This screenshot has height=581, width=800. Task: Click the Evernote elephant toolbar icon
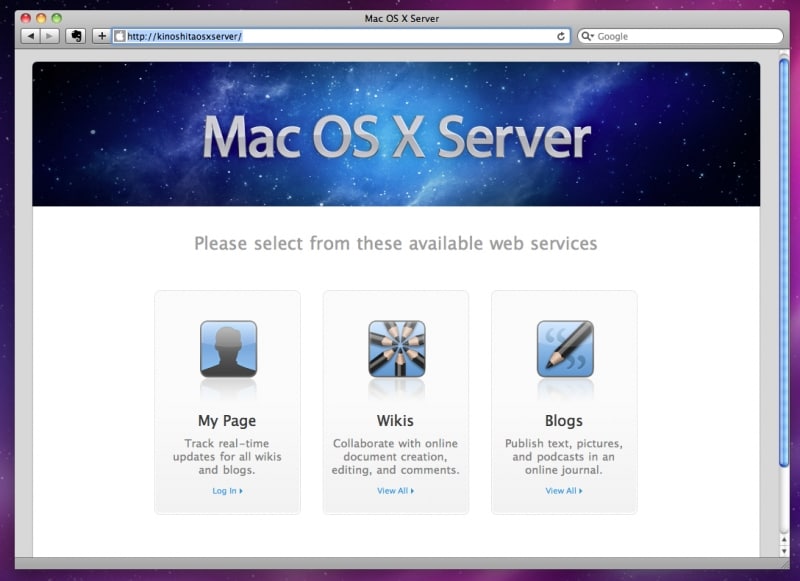[x=75, y=36]
